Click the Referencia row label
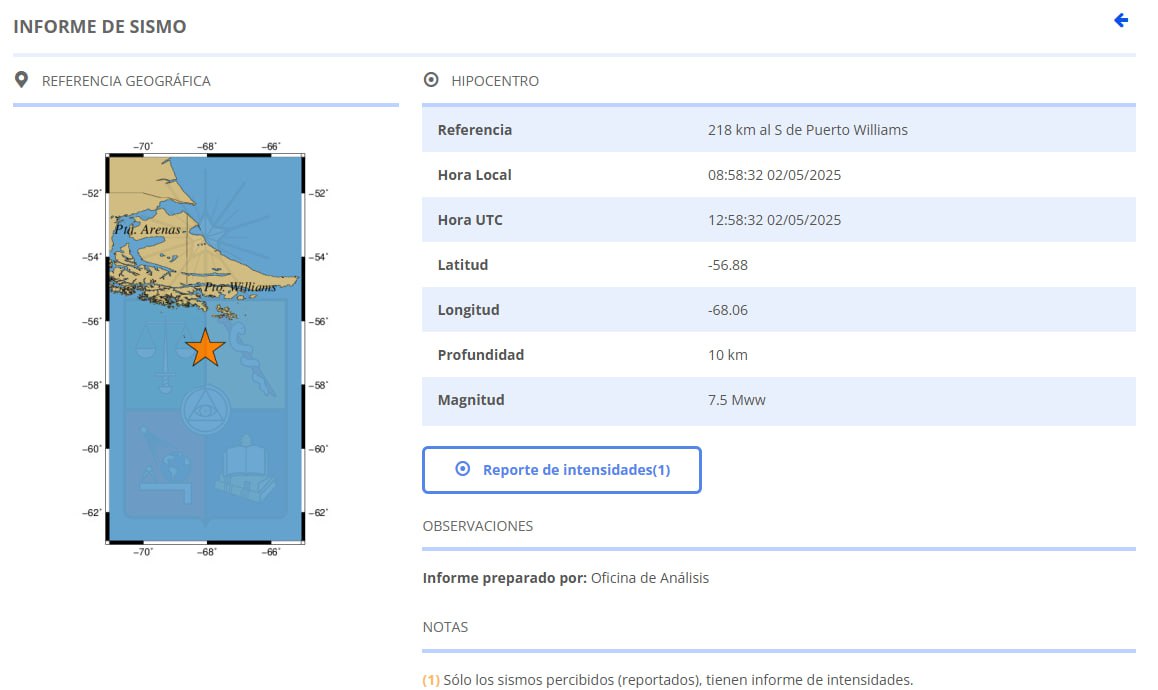This screenshot has width=1158, height=690. click(x=474, y=130)
